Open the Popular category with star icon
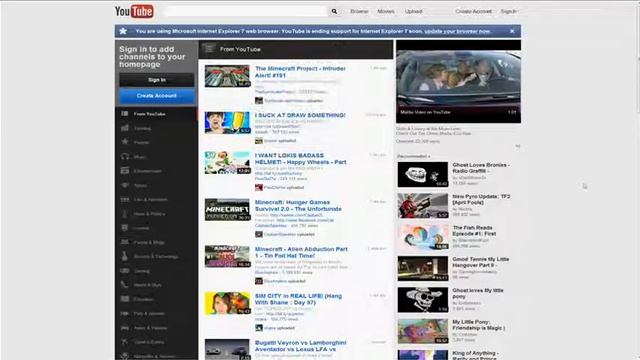Viewport: 640px width, 360px height. [156, 142]
